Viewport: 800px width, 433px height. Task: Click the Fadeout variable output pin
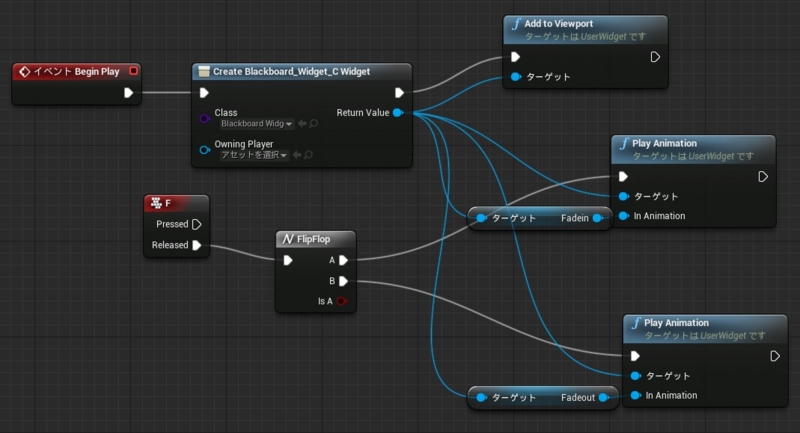[x=604, y=398]
